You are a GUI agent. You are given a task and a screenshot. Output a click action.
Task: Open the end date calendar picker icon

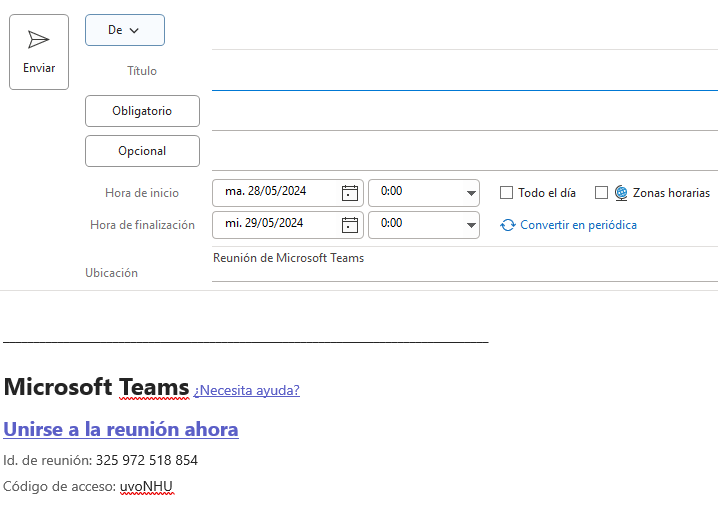(x=350, y=225)
